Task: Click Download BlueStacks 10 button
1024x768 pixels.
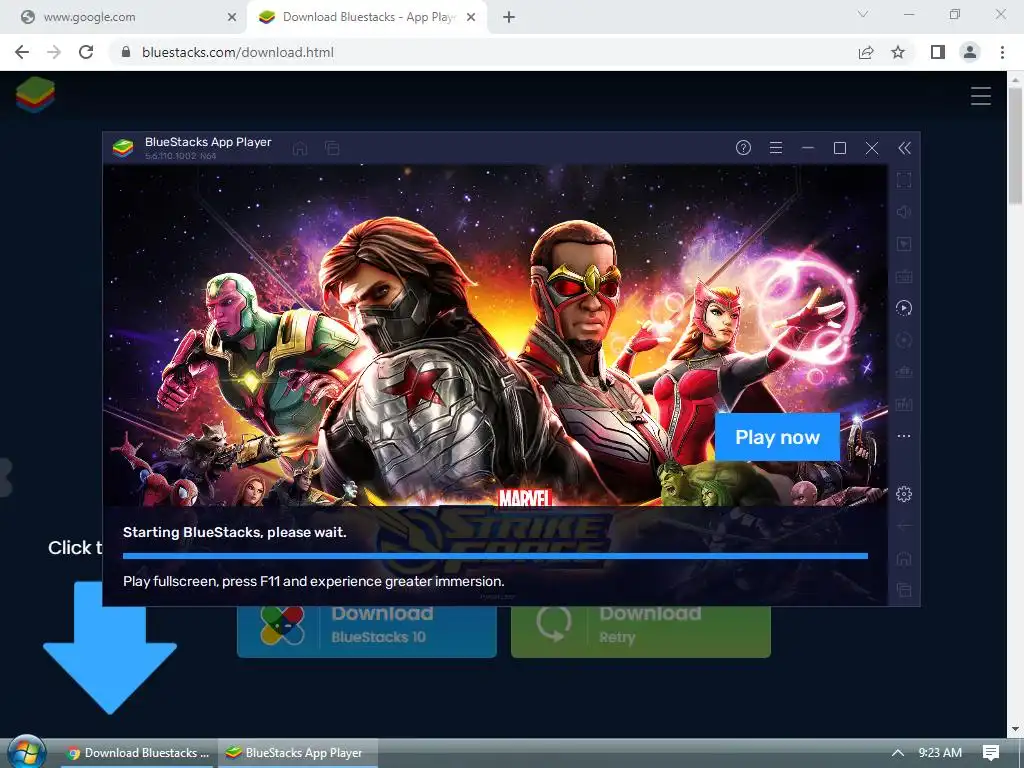Action: pyautogui.click(x=366, y=630)
